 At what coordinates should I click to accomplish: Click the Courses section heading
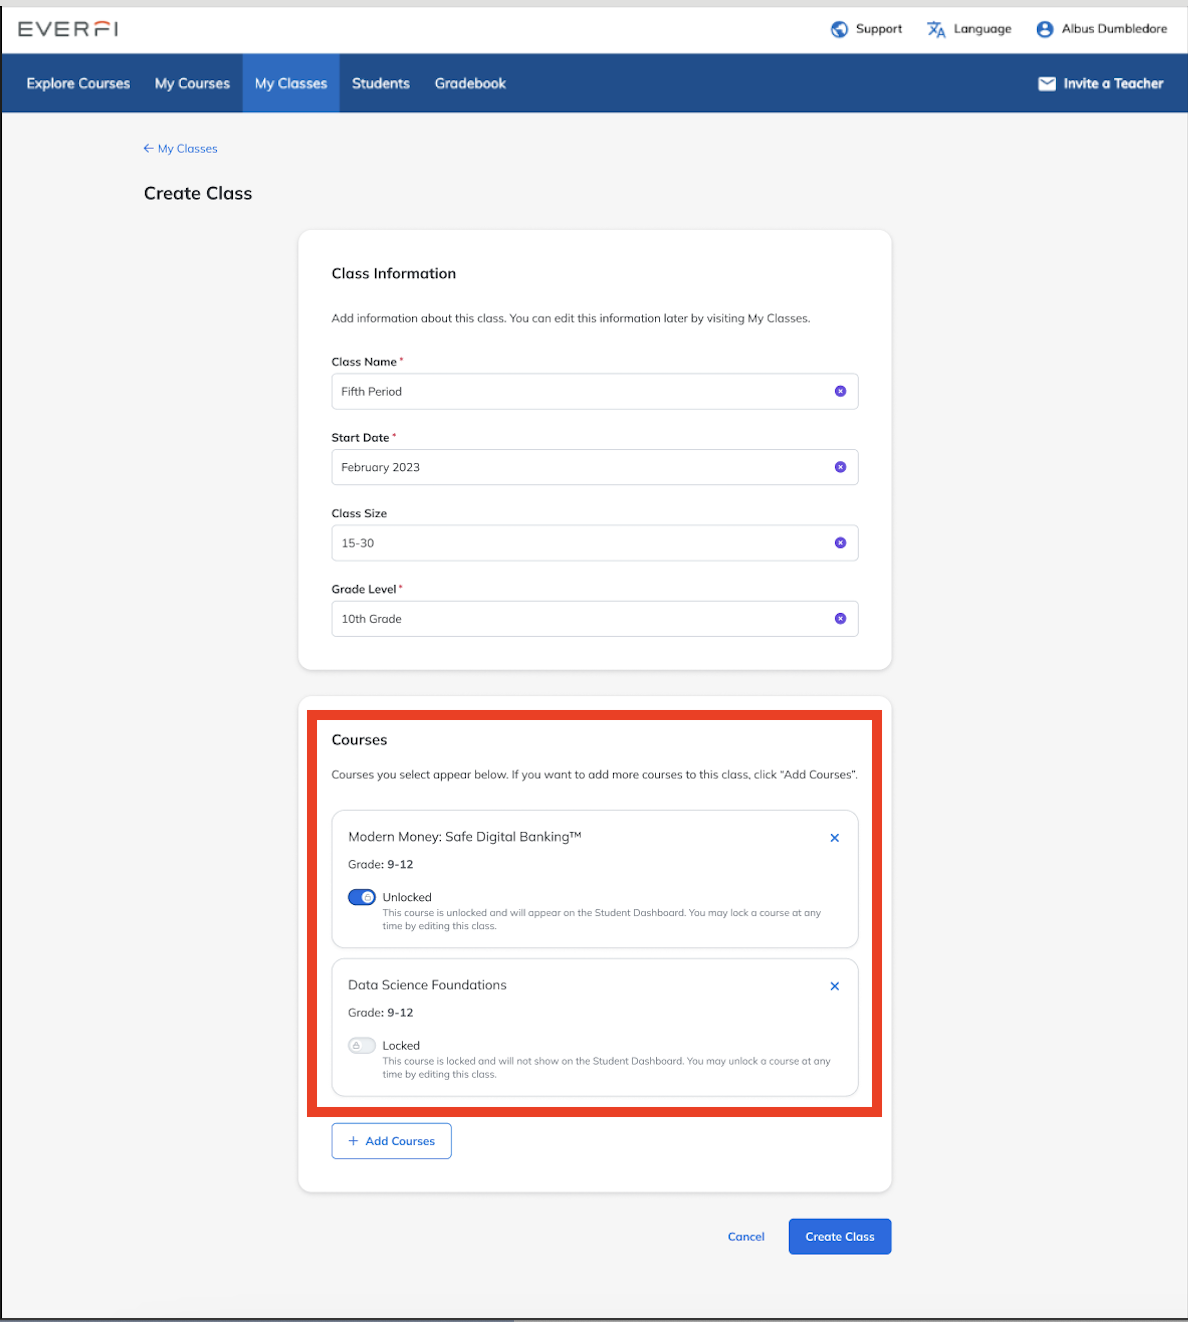[x=359, y=740]
